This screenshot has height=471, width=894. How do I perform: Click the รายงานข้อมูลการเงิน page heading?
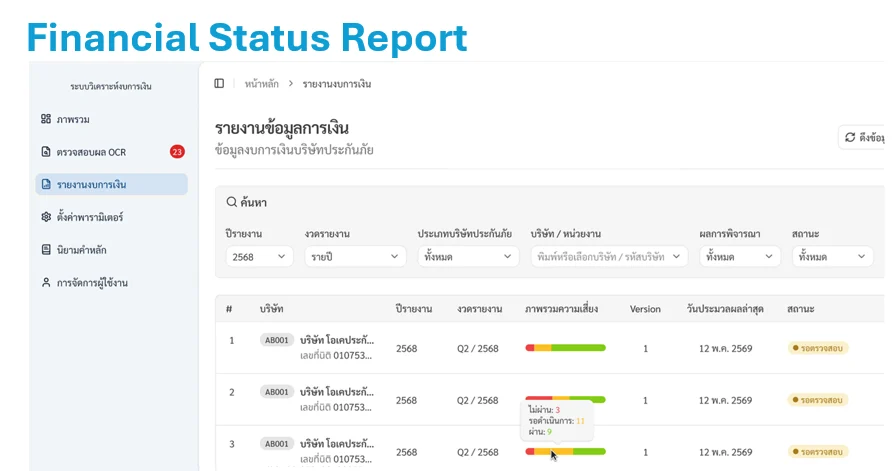click(282, 128)
